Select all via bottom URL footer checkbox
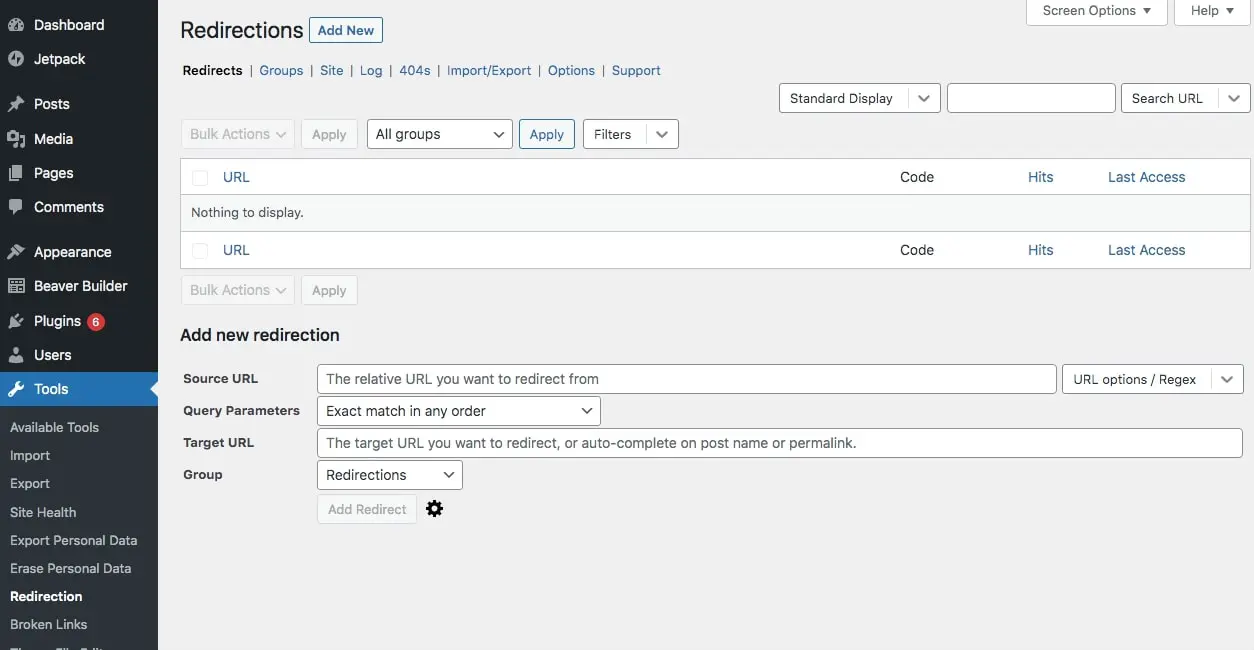Viewport: 1254px width, 650px height. 200,251
